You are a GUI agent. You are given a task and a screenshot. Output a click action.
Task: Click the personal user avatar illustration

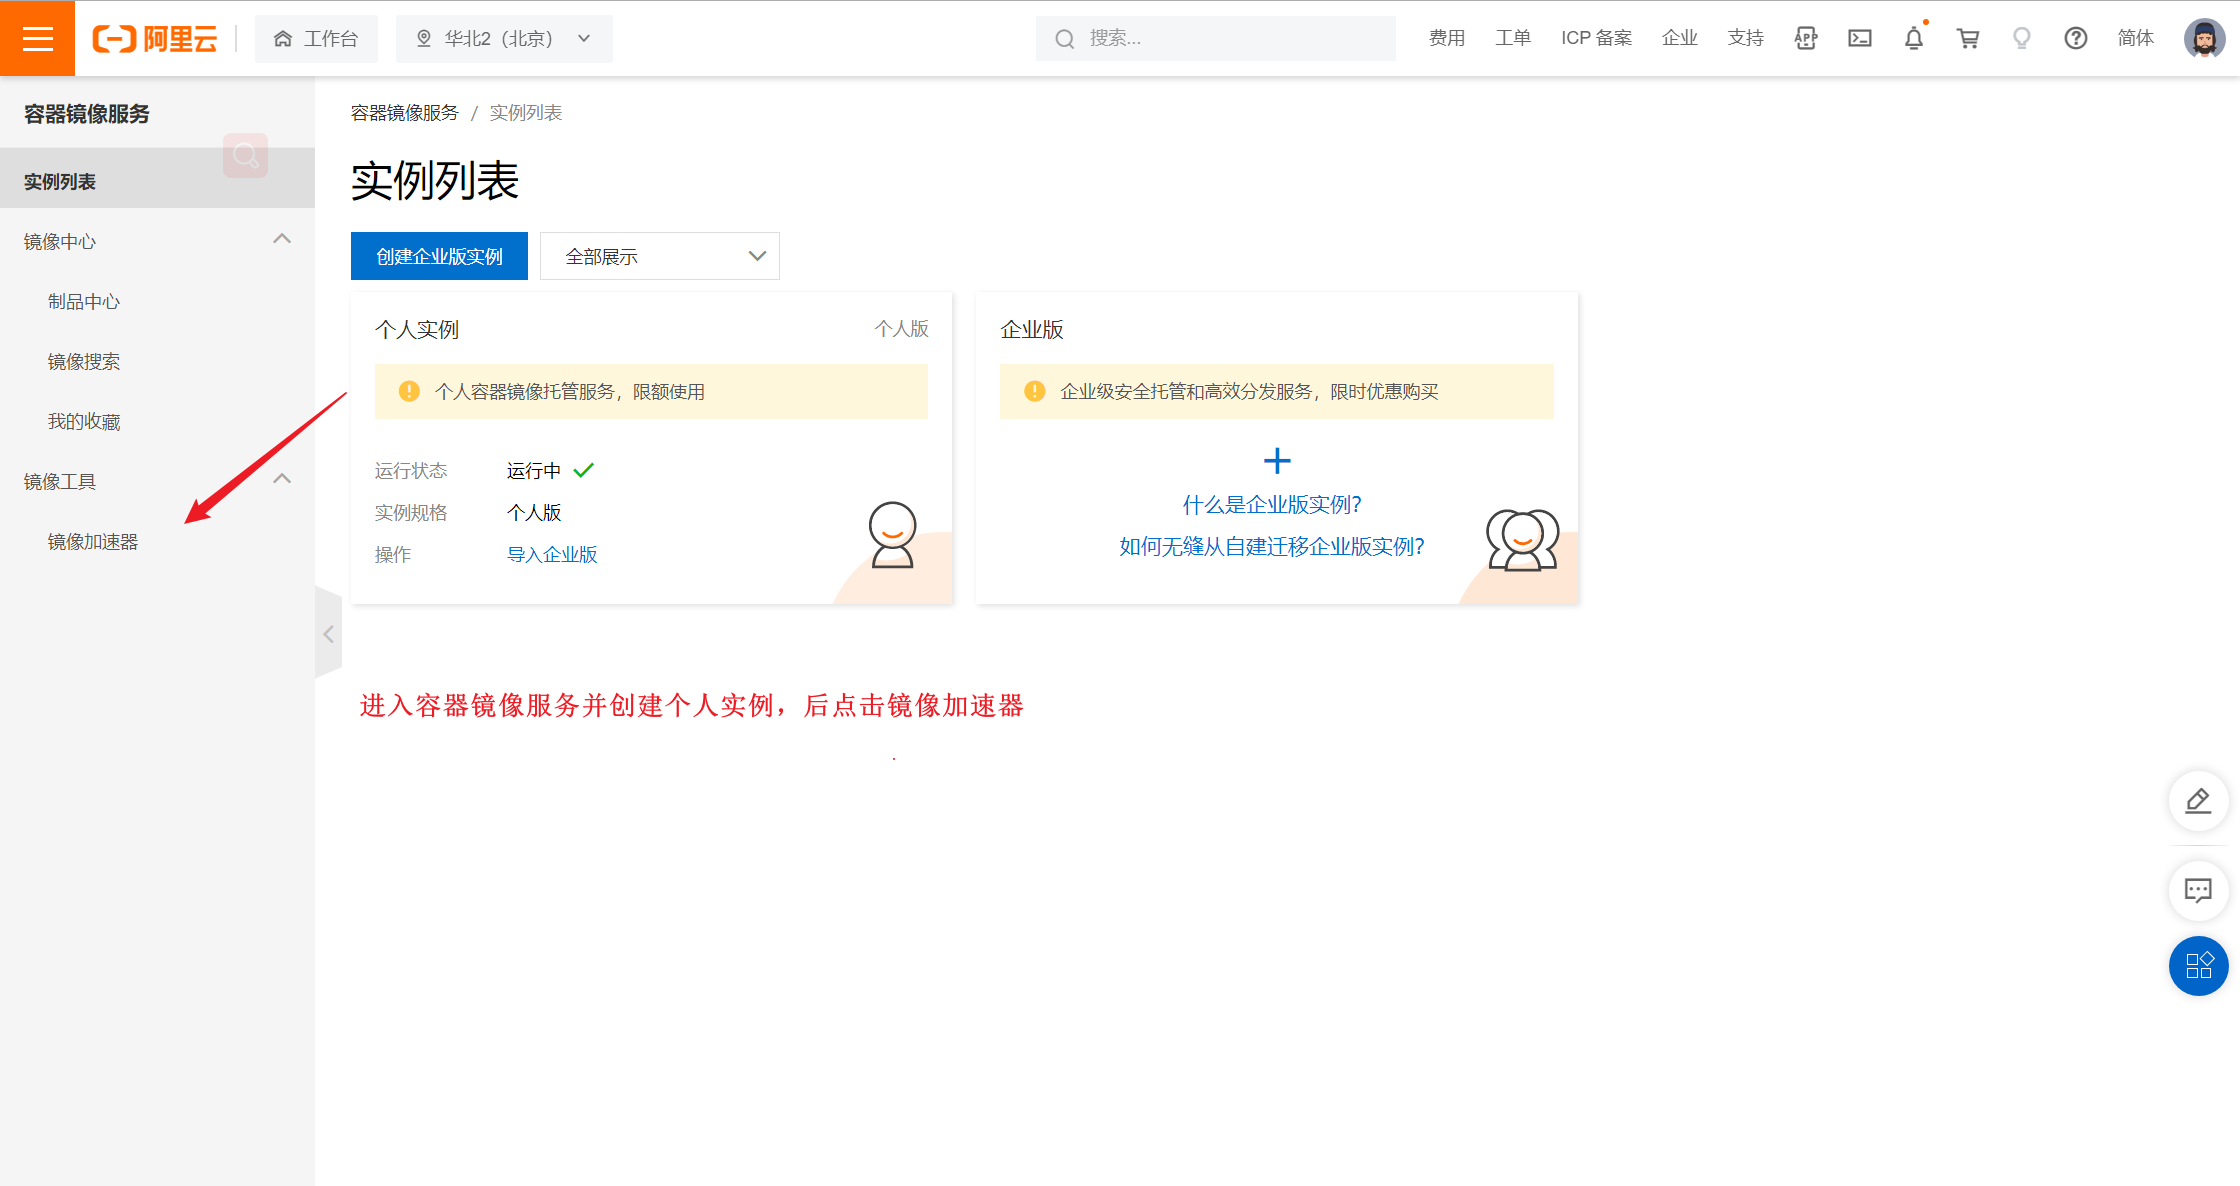(x=893, y=535)
